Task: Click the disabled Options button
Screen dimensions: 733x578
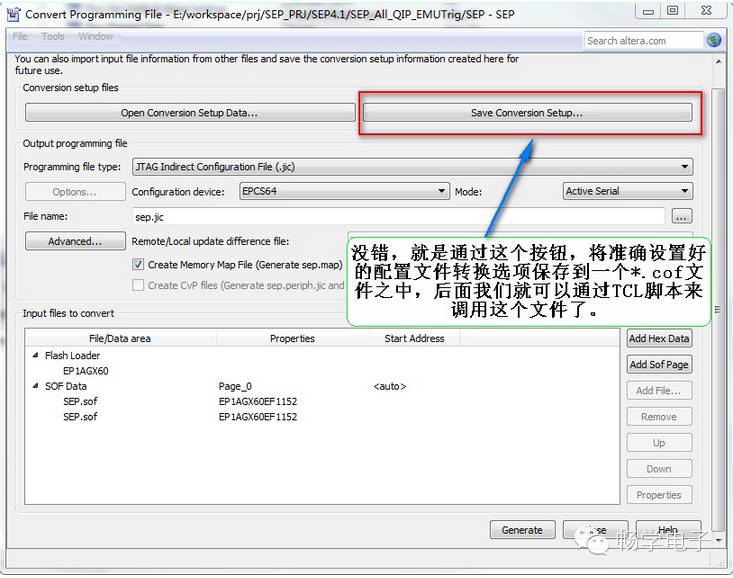Action: coord(75,192)
